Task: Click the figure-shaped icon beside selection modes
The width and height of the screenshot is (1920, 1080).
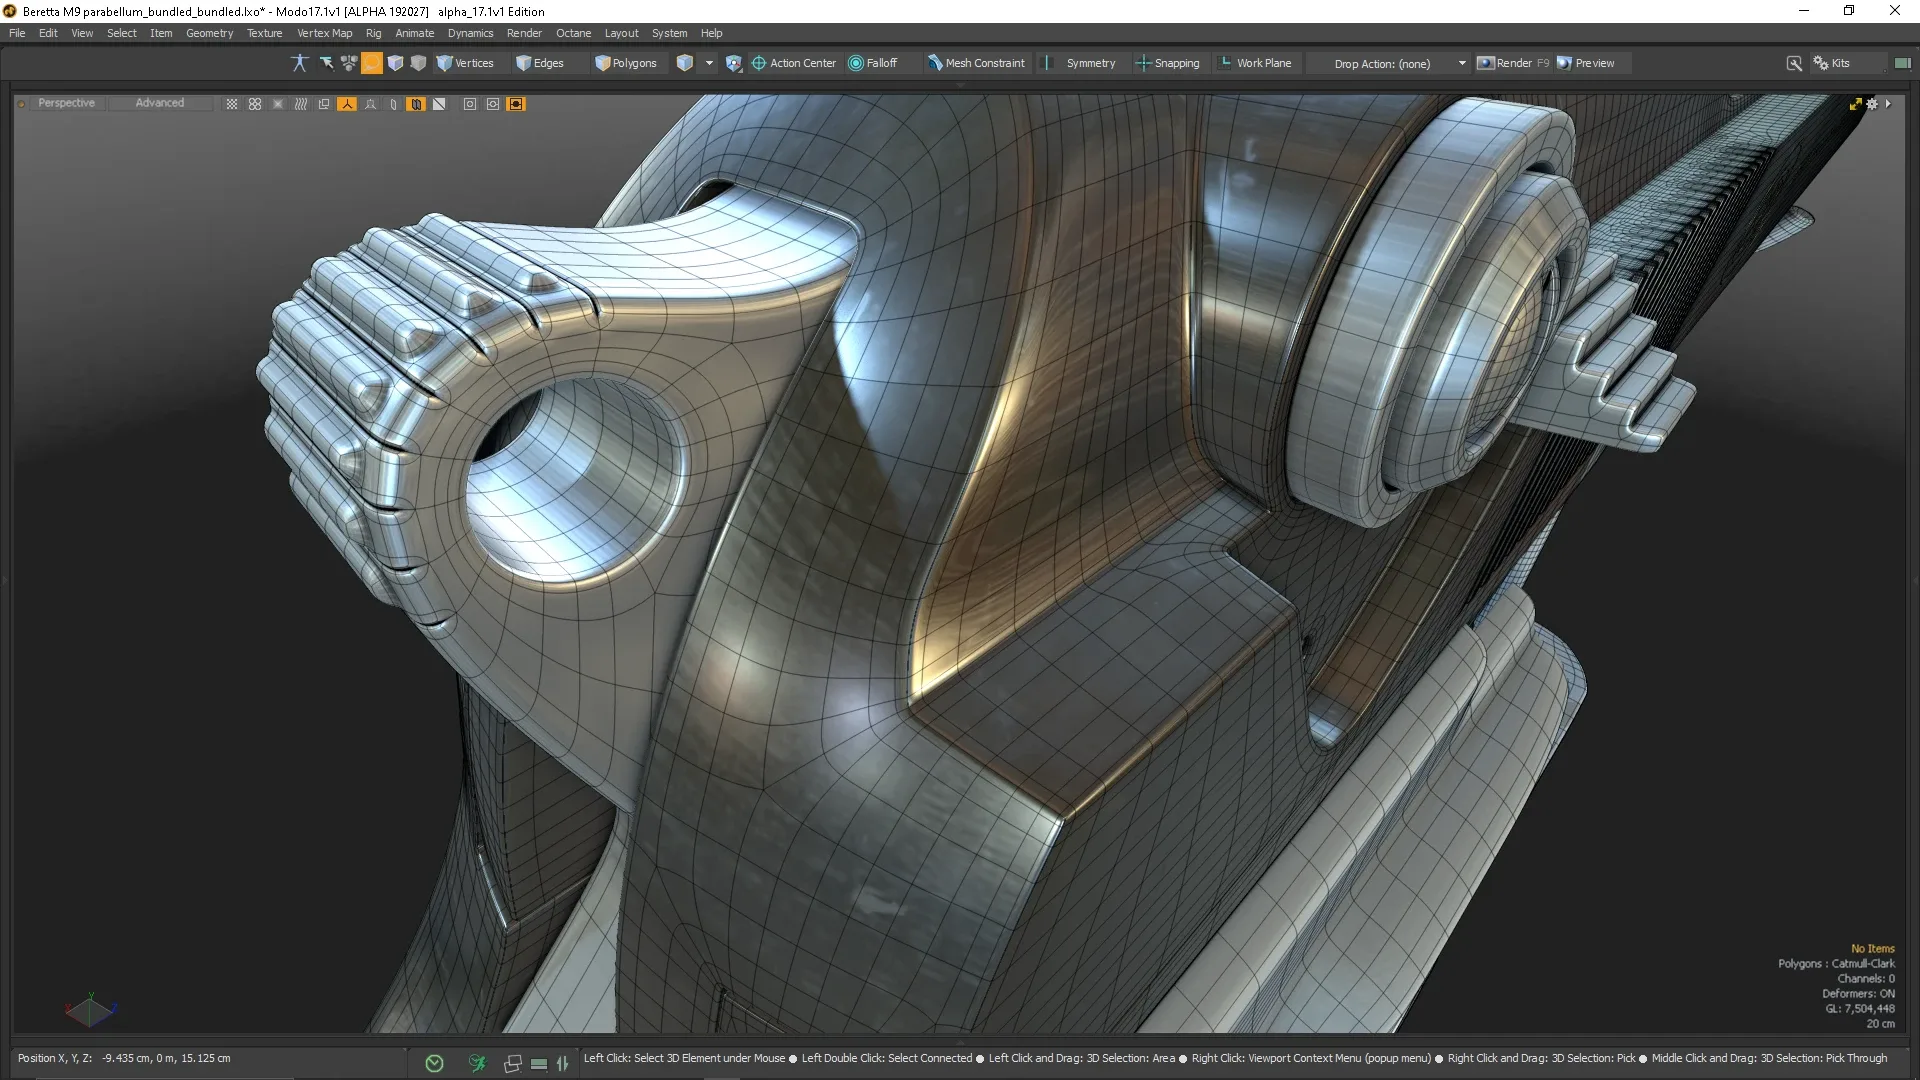Action: click(x=299, y=63)
